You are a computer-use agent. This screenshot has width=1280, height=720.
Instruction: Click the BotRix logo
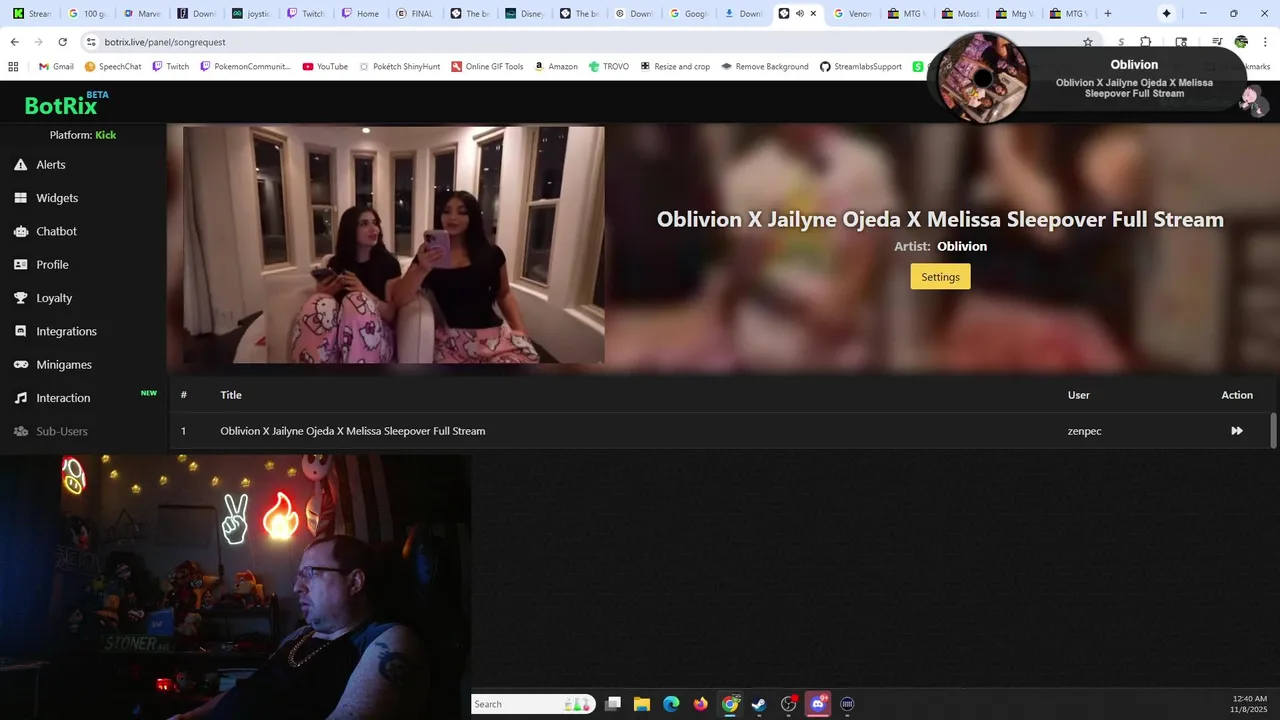64,105
